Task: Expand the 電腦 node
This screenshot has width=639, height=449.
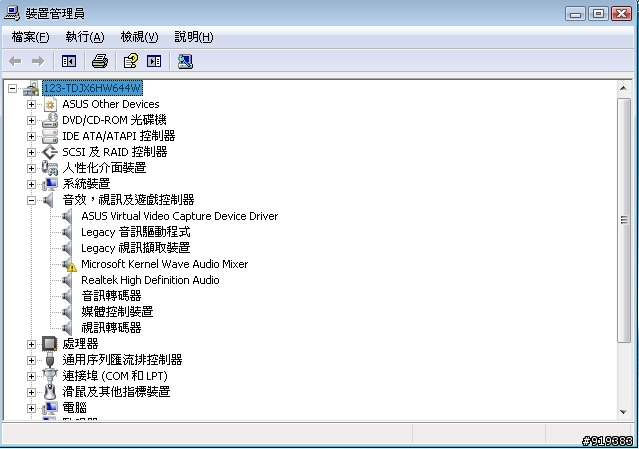Action: pyautogui.click(x=31, y=408)
